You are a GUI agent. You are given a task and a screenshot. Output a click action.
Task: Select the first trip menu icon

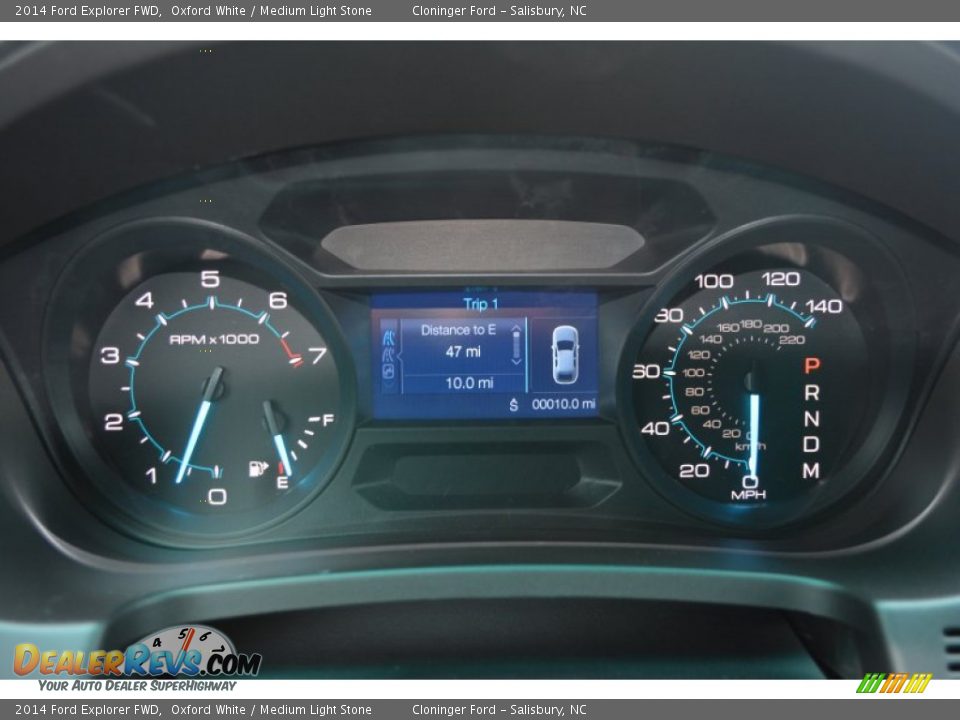point(389,338)
